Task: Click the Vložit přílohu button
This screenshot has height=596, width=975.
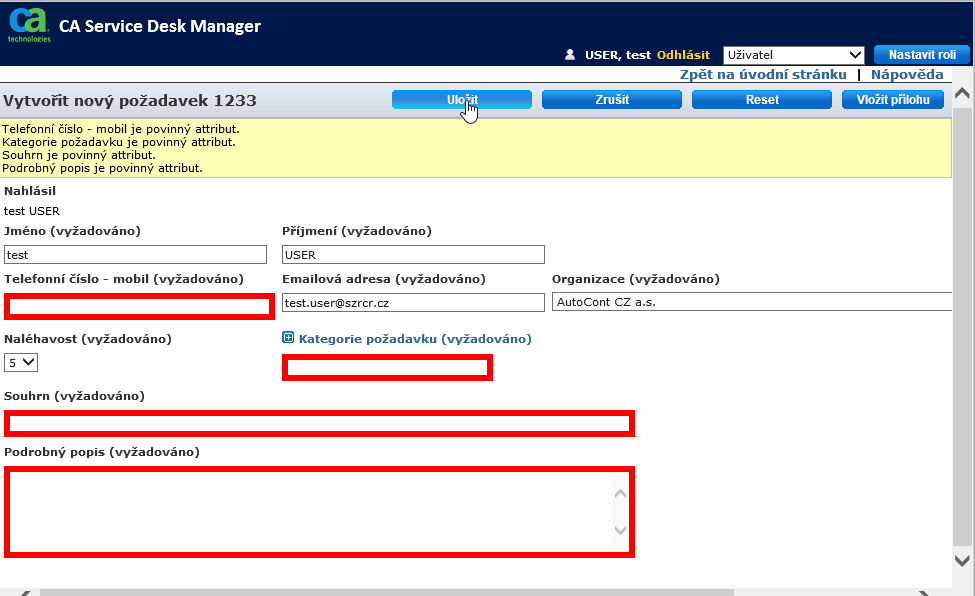Action: click(x=893, y=100)
